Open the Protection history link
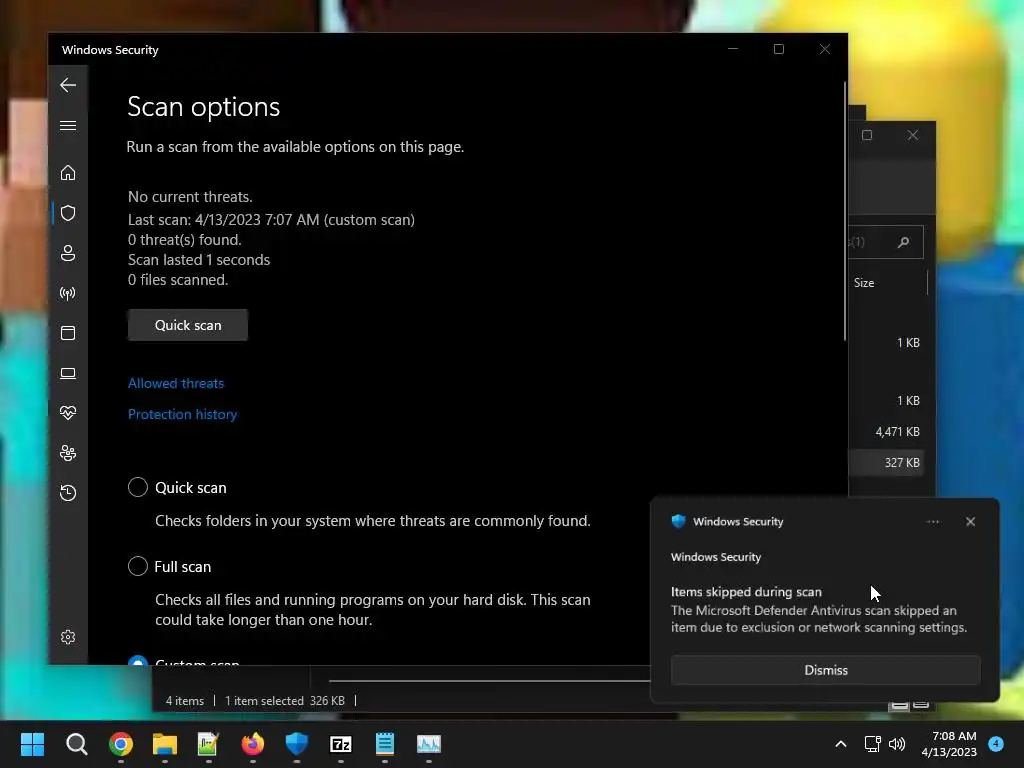Image resolution: width=1024 pixels, height=768 pixels. click(182, 414)
